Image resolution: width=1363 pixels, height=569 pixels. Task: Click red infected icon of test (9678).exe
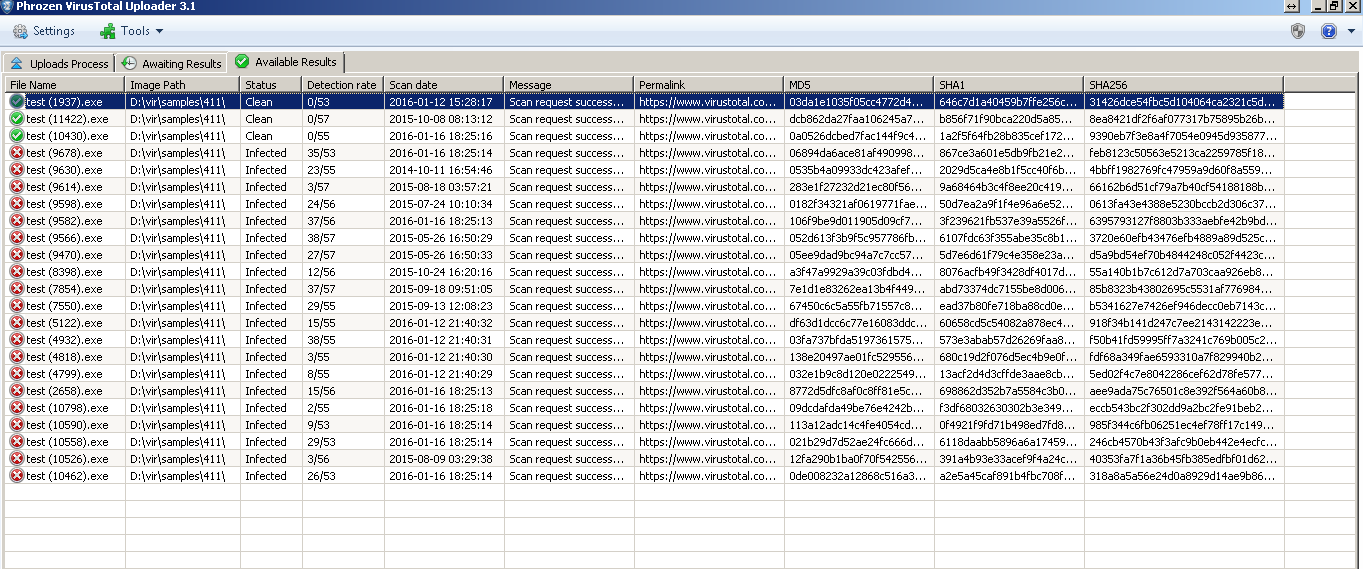click(16, 153)
